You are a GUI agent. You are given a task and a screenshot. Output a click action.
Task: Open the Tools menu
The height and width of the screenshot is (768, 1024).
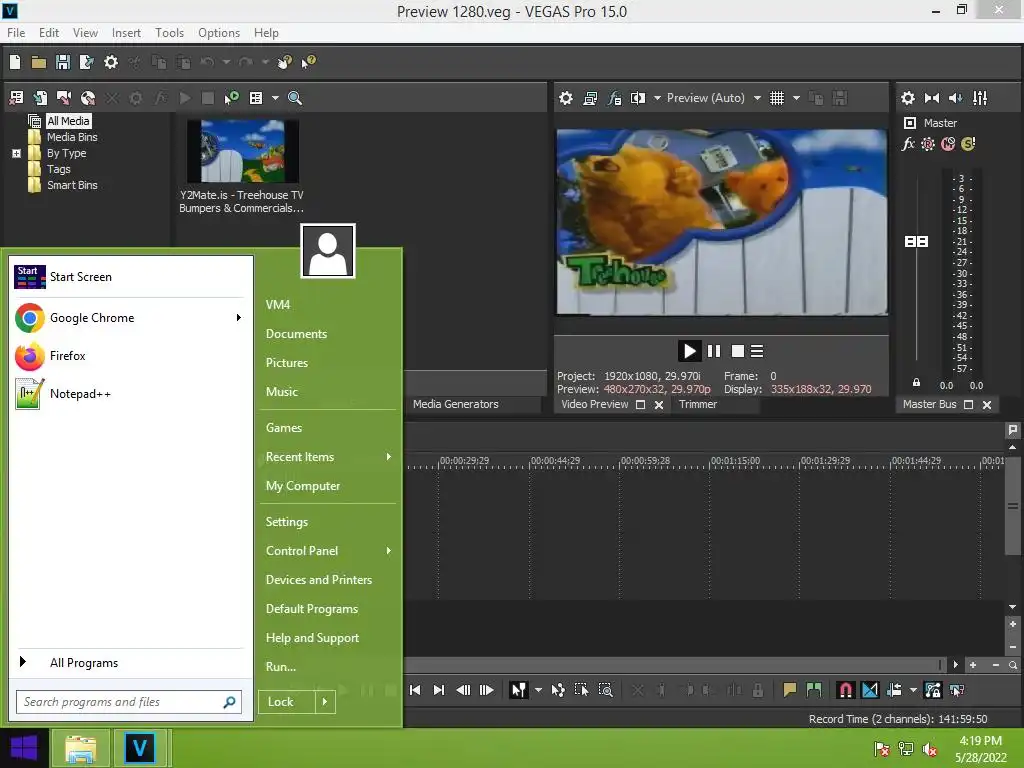(169, 33)
